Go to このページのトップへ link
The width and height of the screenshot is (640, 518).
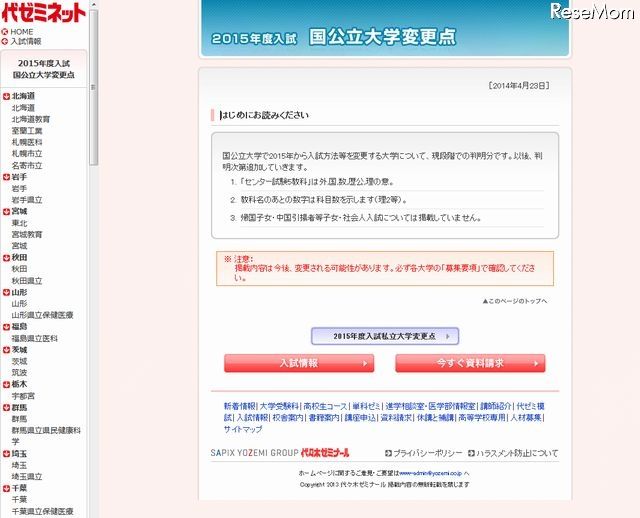tap(515, 301)
